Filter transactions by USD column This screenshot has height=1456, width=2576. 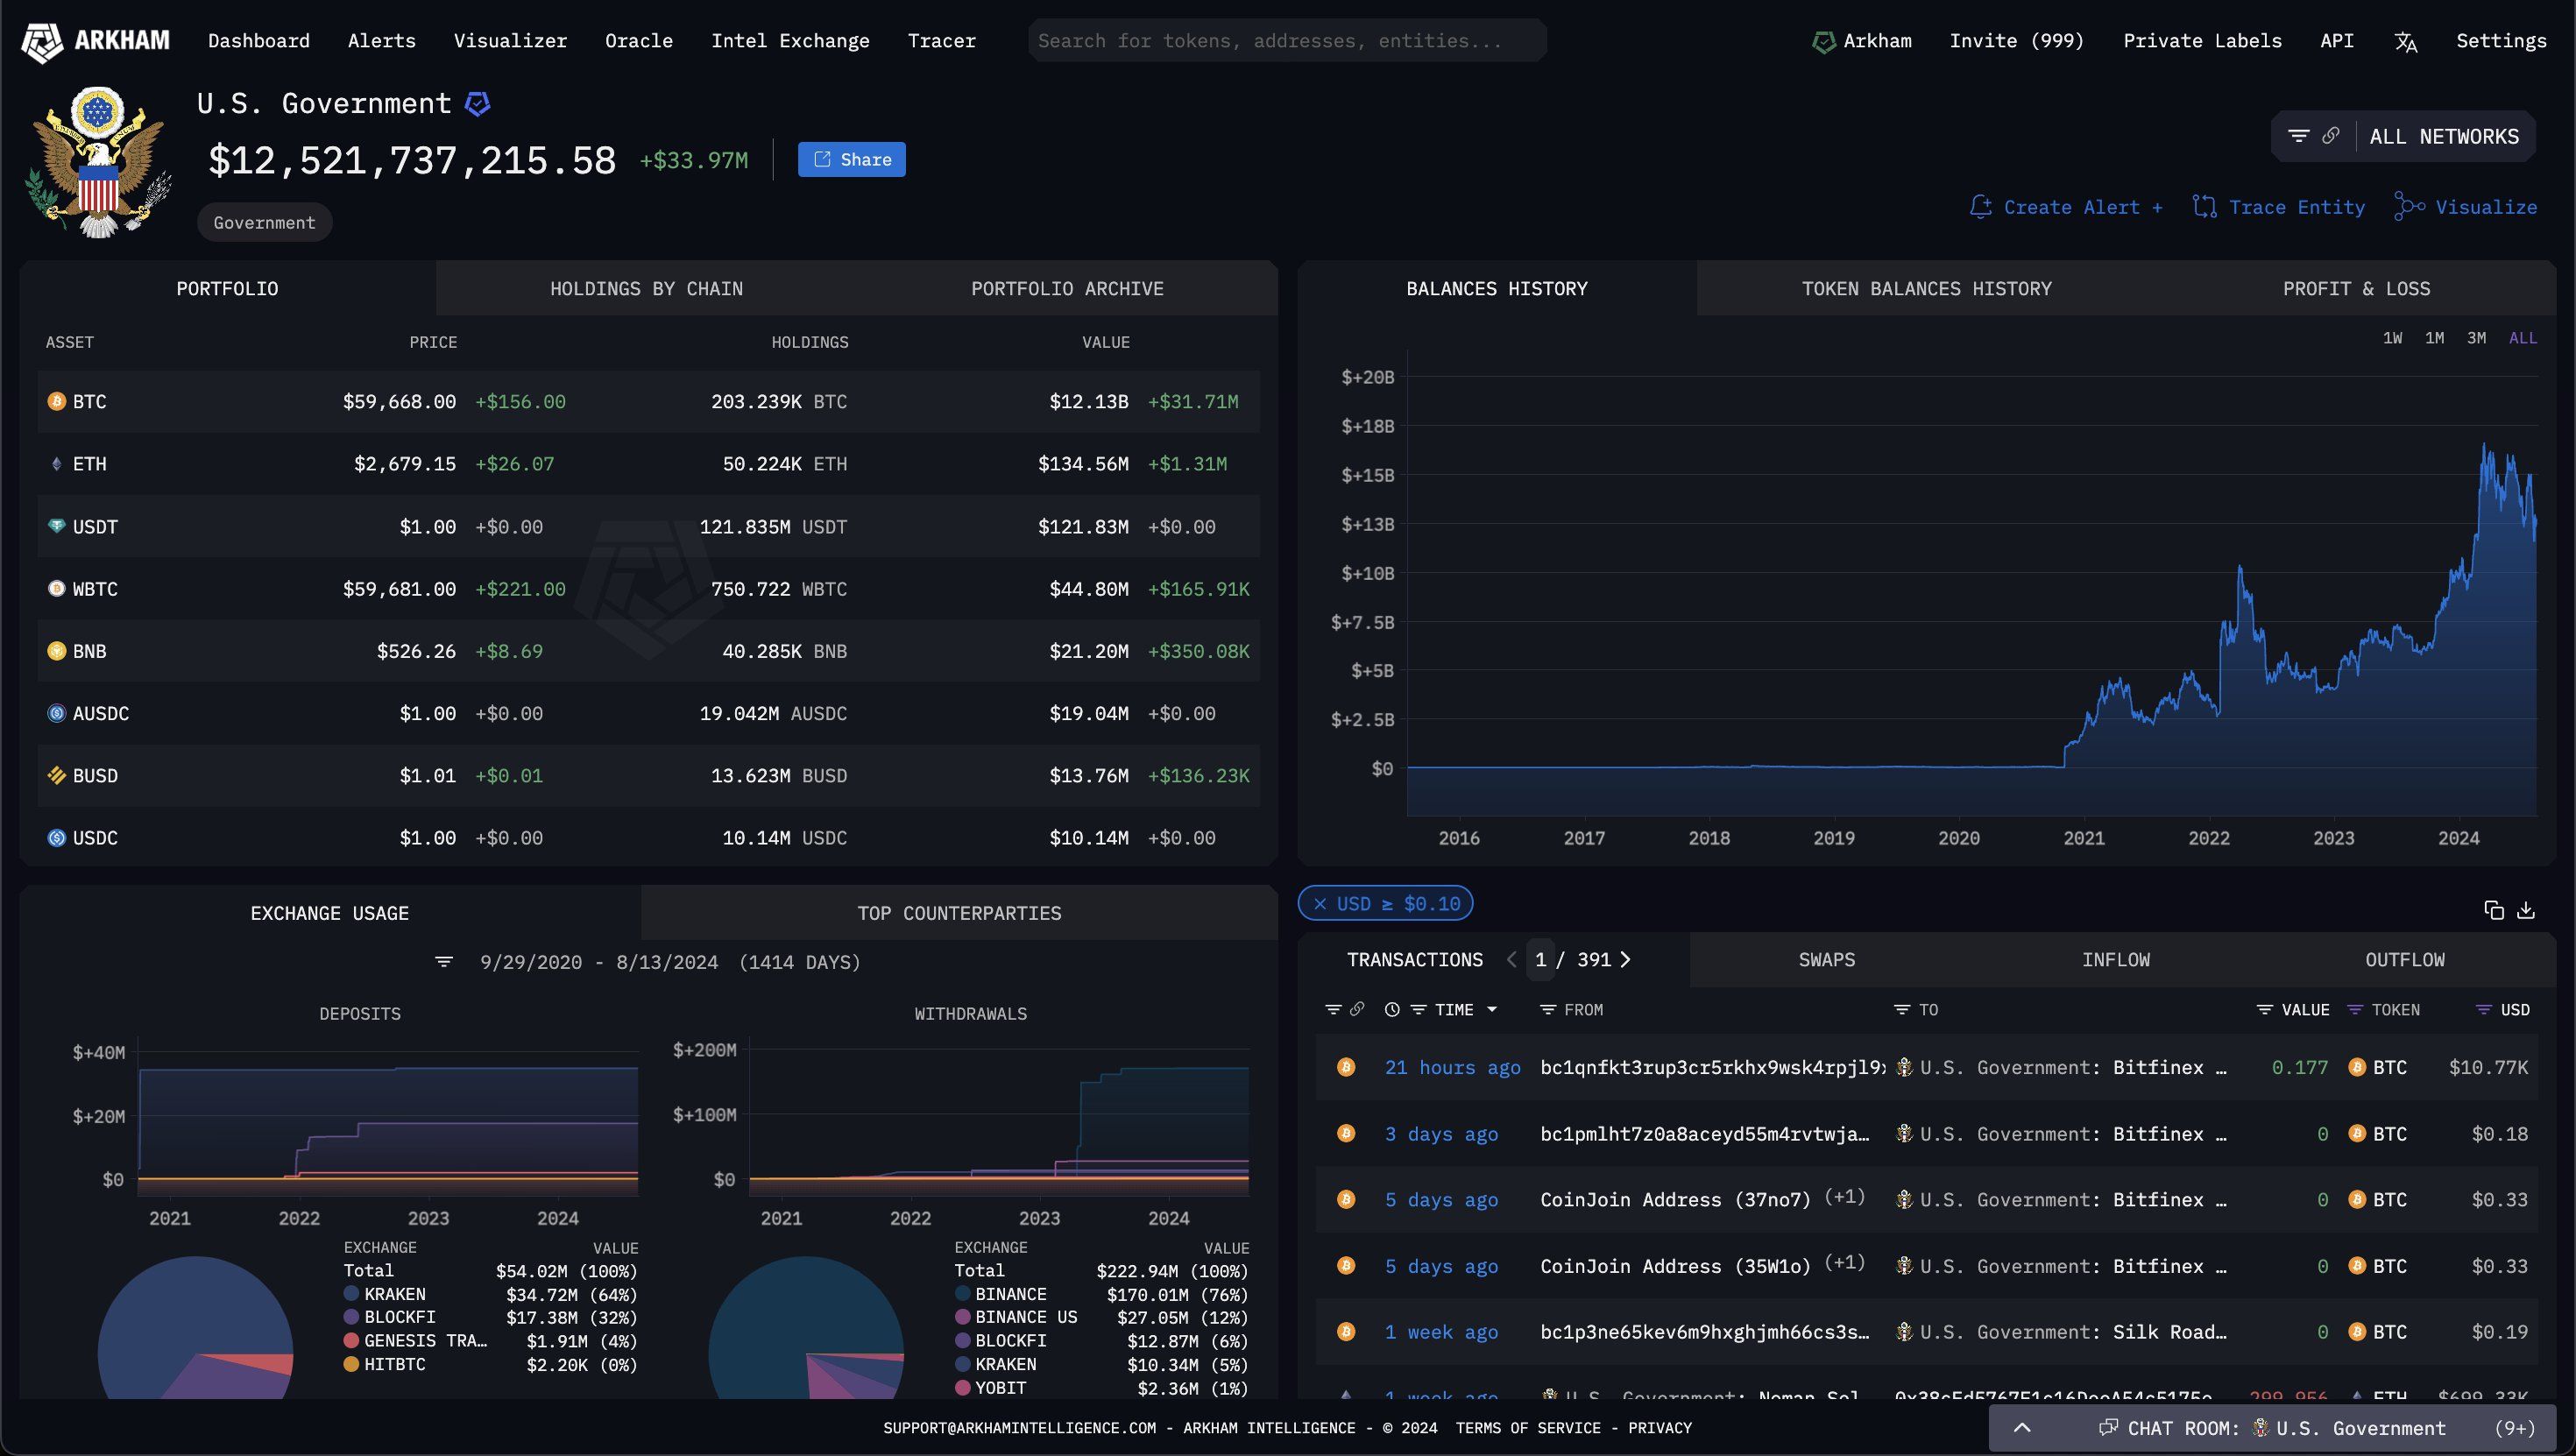[2483, 1010]
